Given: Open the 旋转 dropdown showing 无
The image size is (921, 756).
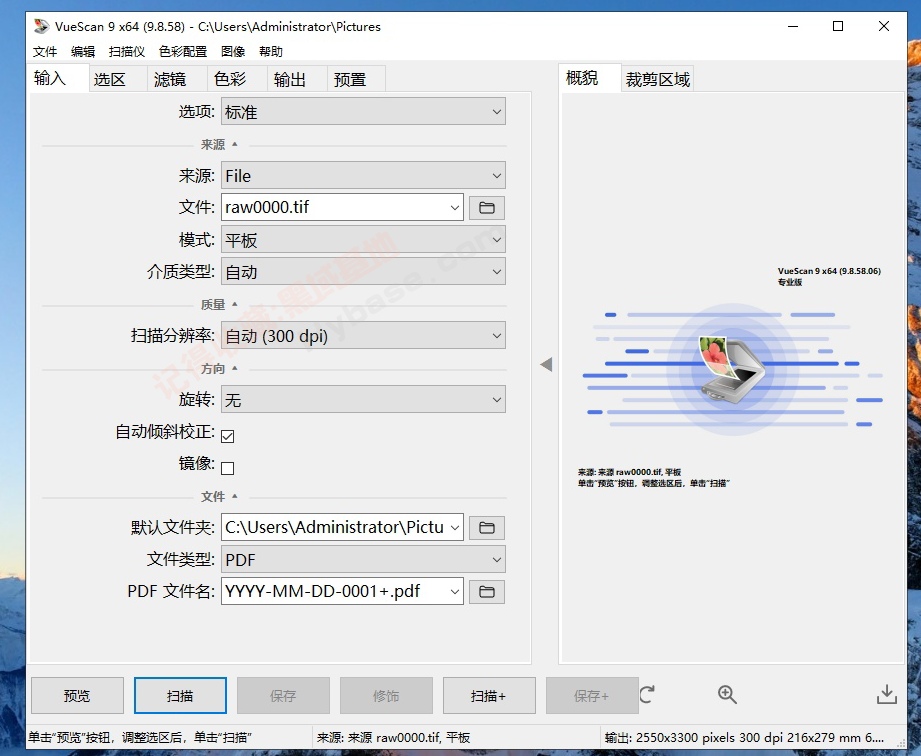Looking at the screenshot, I should (x=363, y=399).
